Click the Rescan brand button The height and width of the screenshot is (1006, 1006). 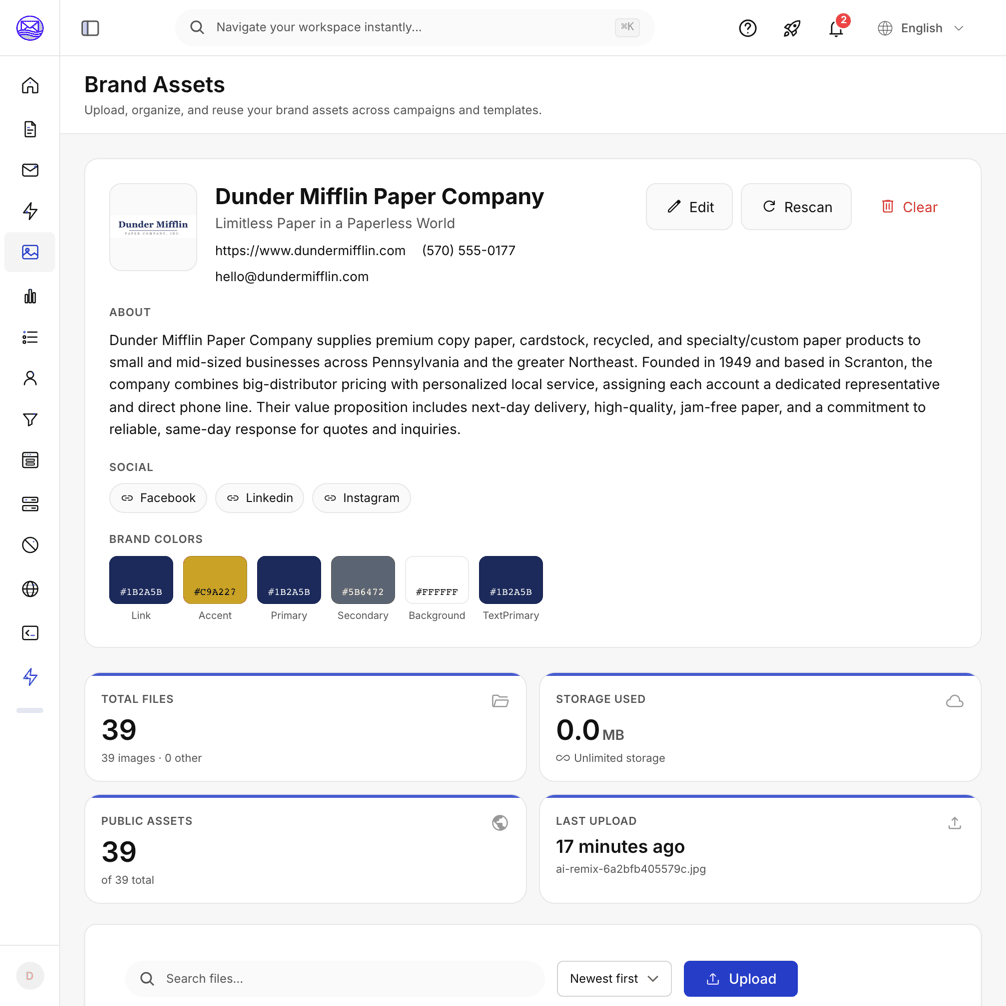tap(796, 207)
